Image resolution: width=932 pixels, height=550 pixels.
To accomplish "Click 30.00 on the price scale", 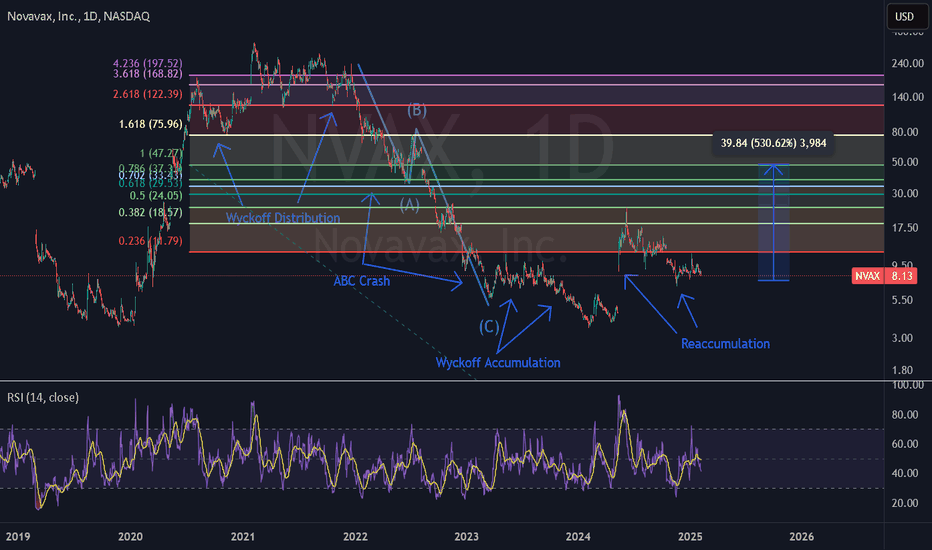I will click(905, 193).
